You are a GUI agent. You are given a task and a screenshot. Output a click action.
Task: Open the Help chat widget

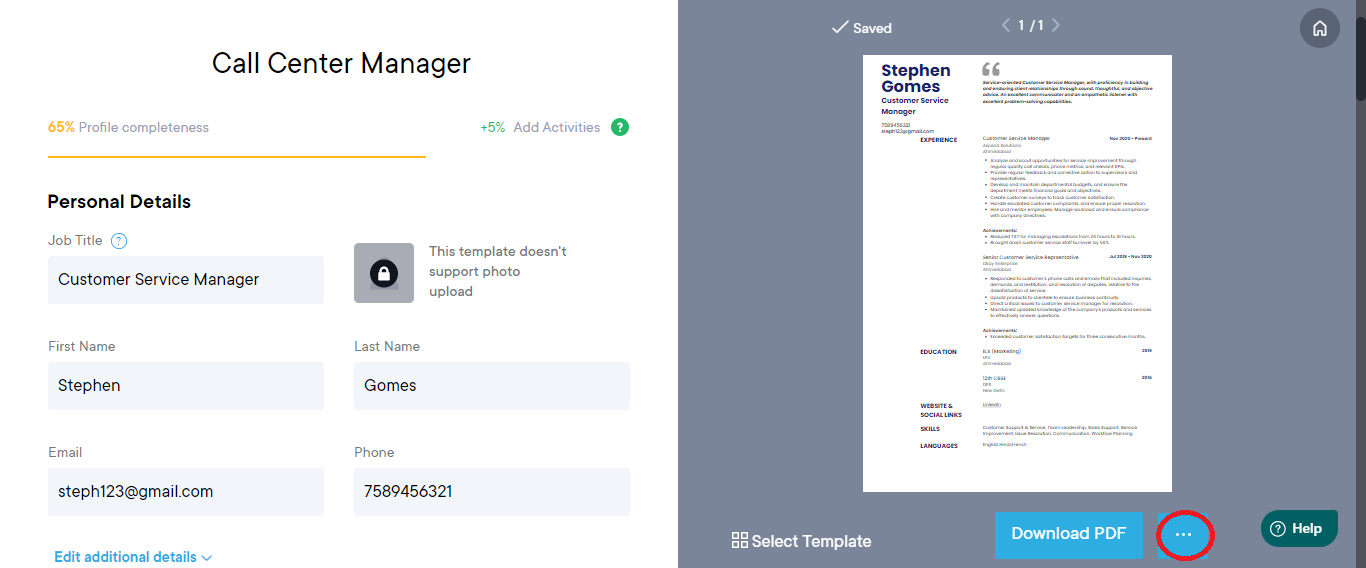point(1299,529)
